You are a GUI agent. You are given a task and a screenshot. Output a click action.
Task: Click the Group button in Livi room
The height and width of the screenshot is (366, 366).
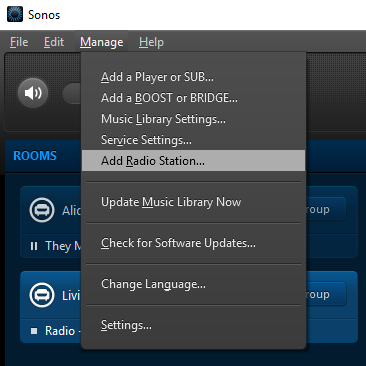tap(326, 294)
